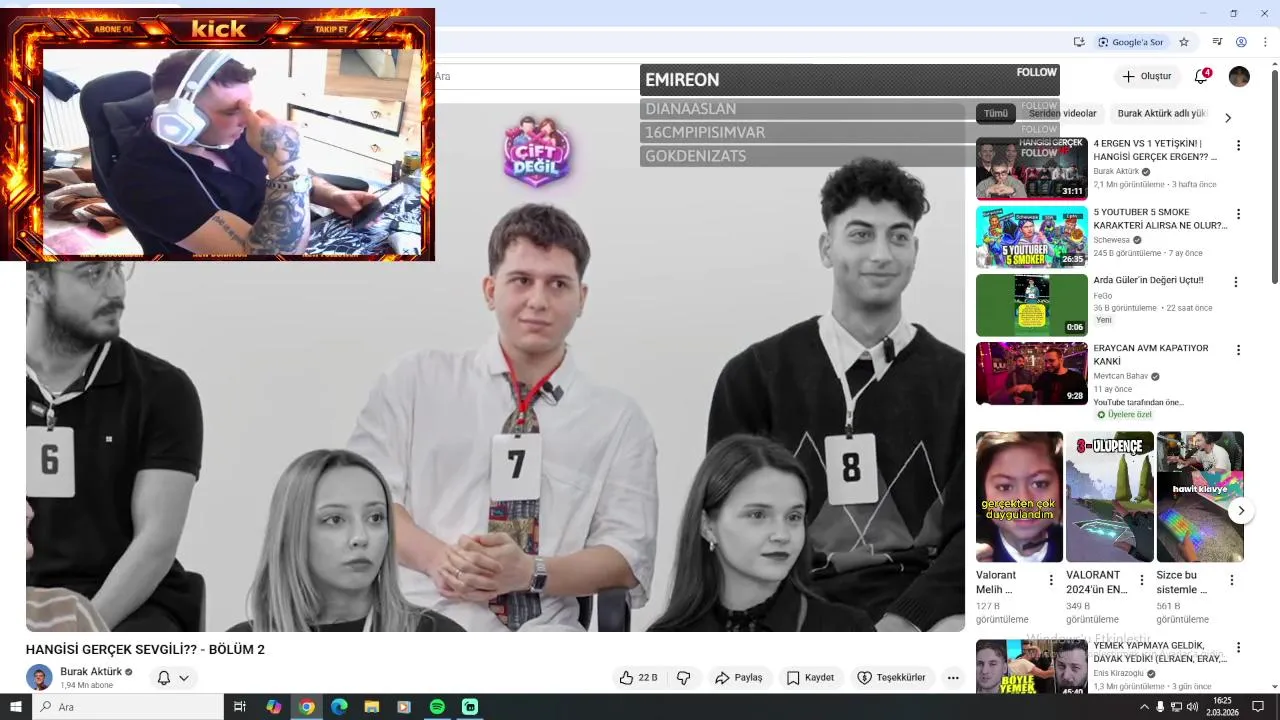This screenshot has height=720, width=1280.
Task: Open the 5 Youtuber 5 Smoke video thumbnail
Action: 1031,237
